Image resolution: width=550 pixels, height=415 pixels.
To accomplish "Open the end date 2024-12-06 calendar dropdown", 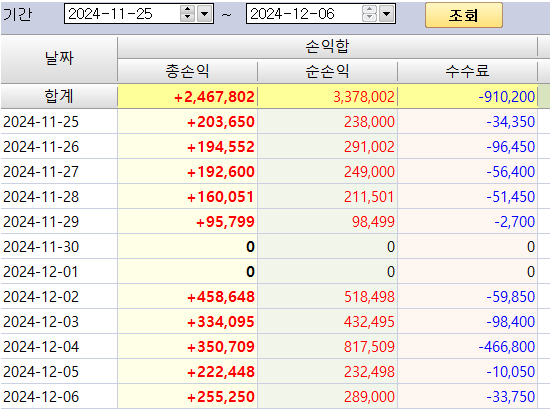I will coord(387,14).
